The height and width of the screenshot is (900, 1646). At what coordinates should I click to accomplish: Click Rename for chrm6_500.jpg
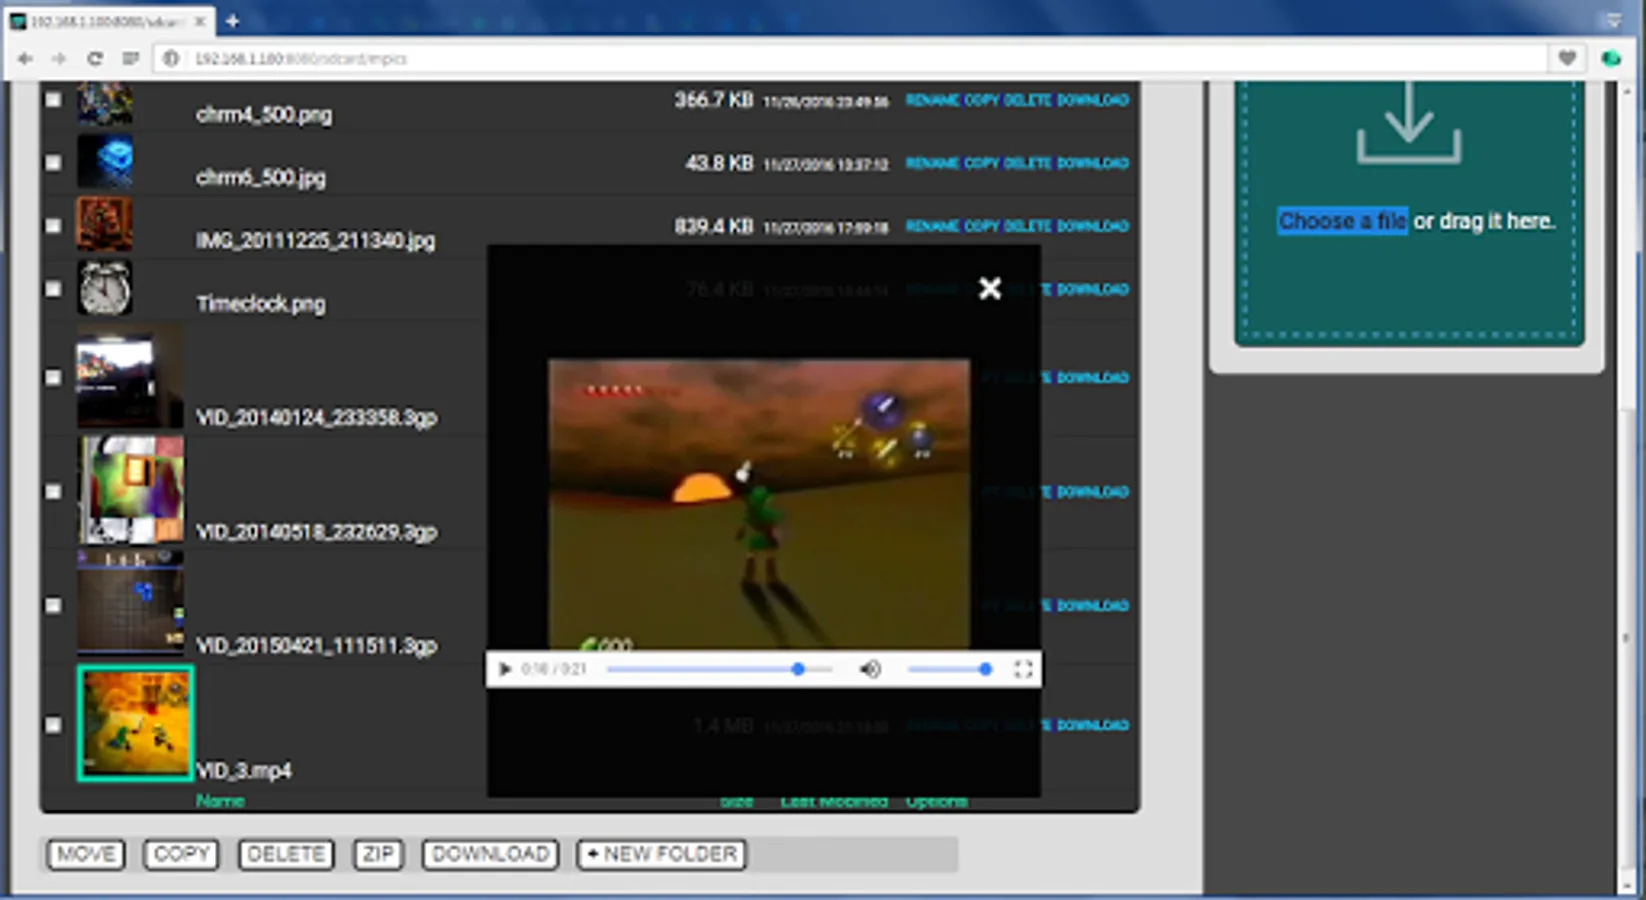pyautogui.click(x=932, y=163)
